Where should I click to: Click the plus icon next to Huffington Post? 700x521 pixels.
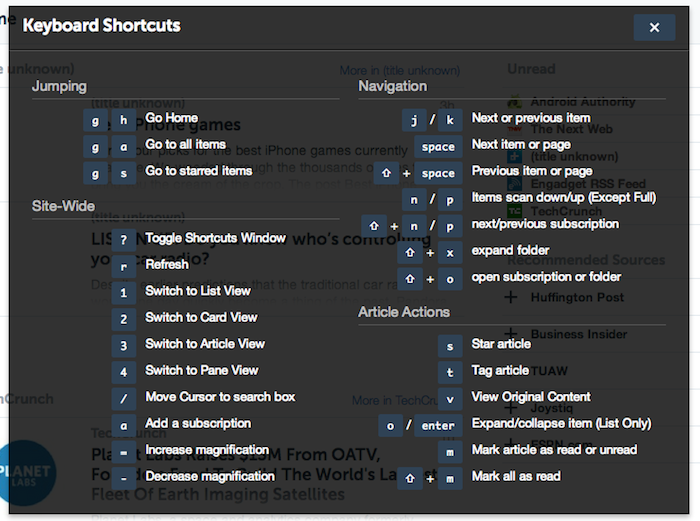(x=512, y=297)
